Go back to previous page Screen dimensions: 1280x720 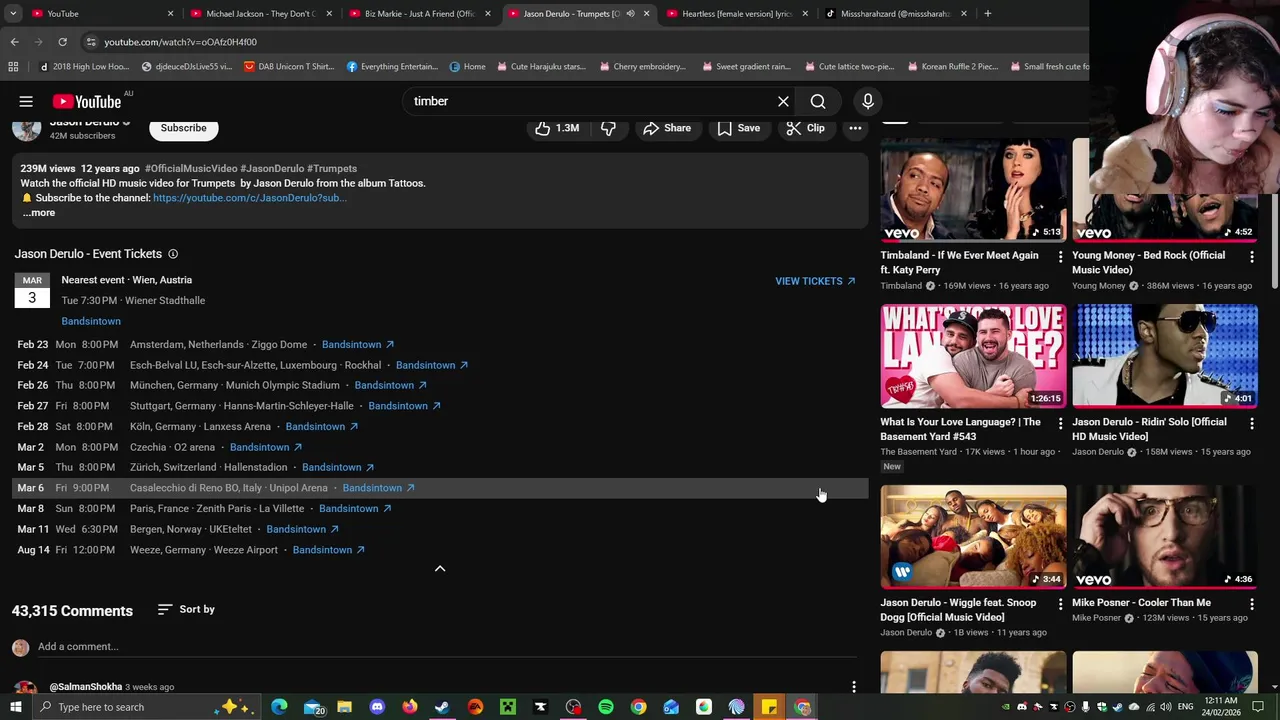14,42
